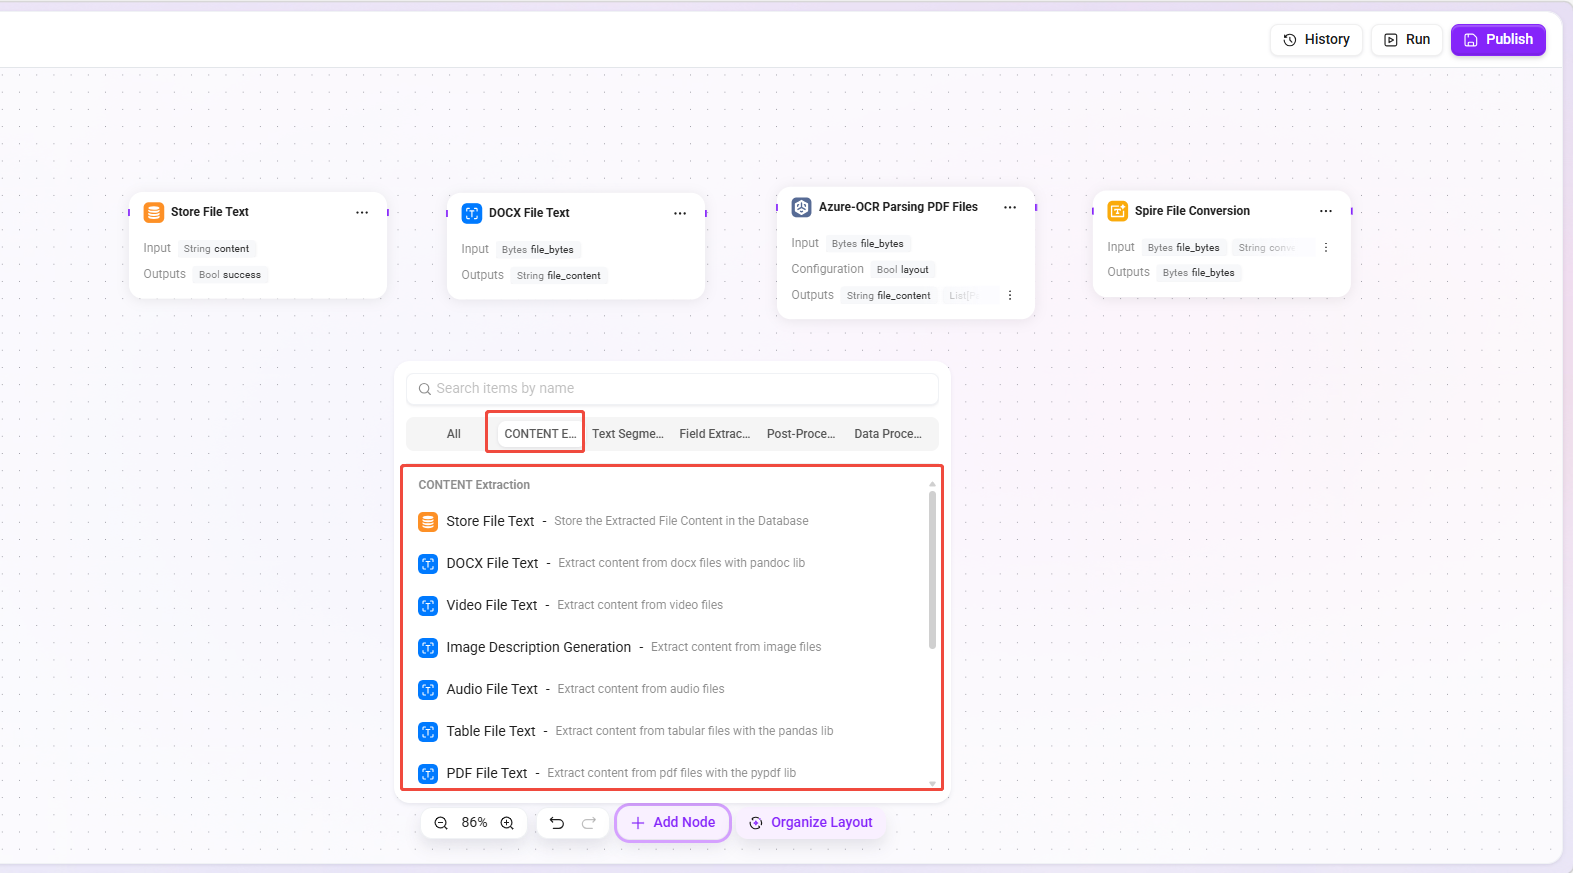Switch to the All category tab
1573x873 pixels.
coord(454,434)
